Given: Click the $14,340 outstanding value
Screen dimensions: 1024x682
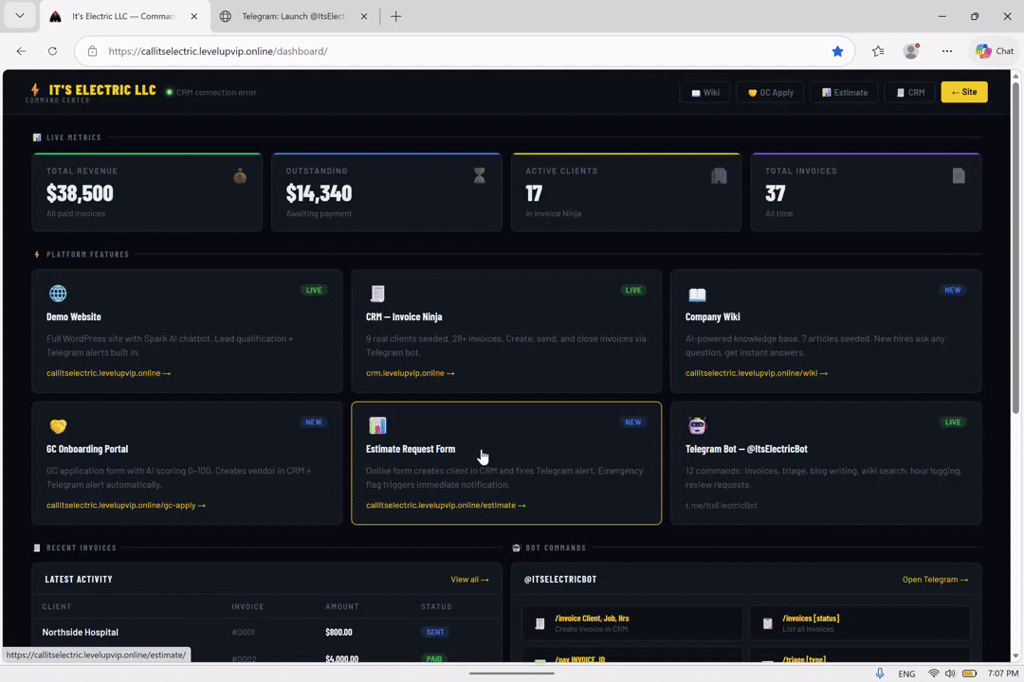Looking at the screenshot, I should click(x=319, y=193).
